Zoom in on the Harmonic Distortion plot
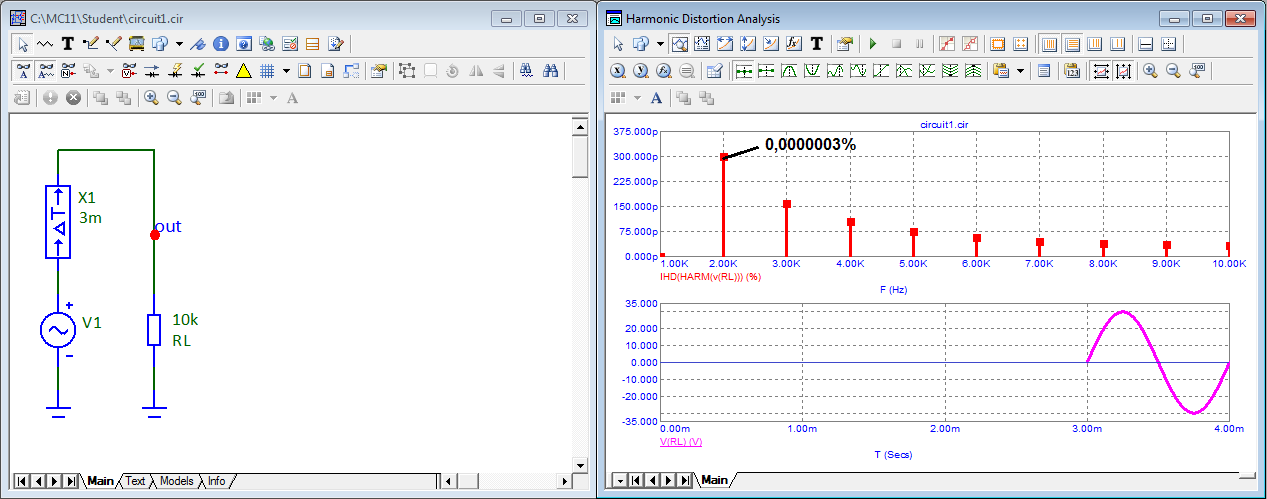Image resolution: width=1267 pixels, height=499 pixels. tap(1151, 71)
